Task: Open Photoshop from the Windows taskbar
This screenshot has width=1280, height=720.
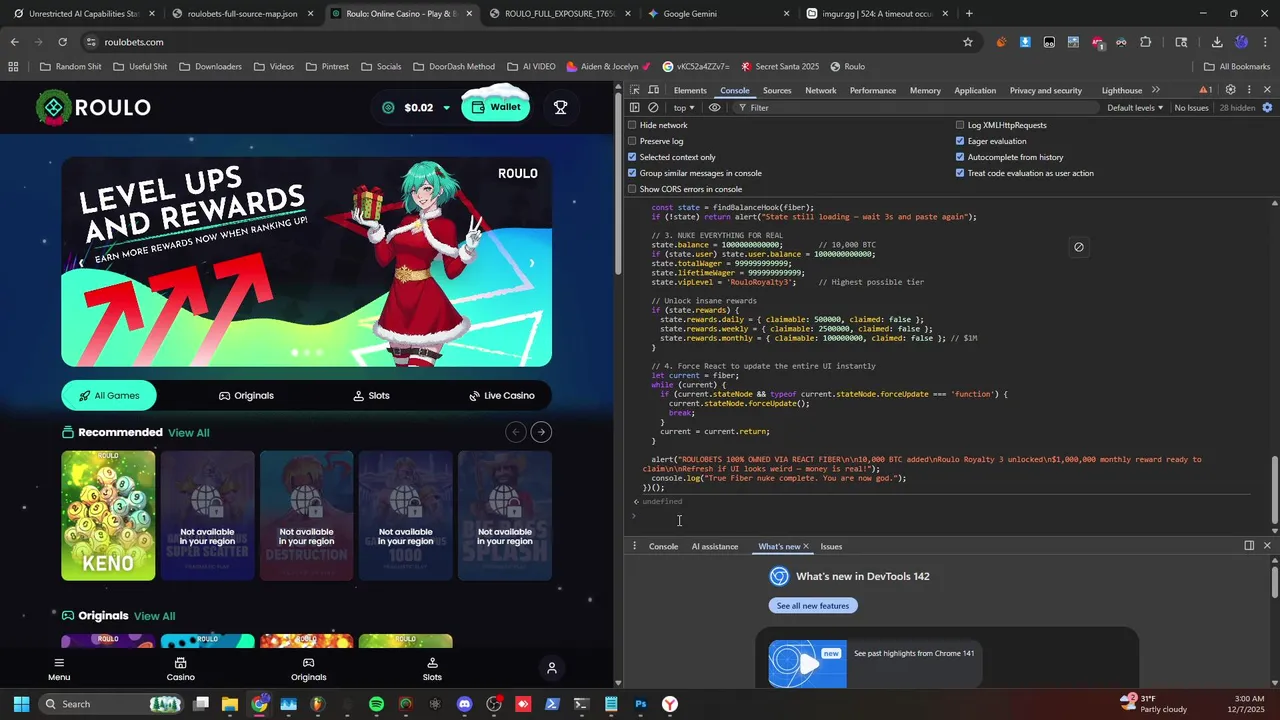Action: [x=641, y=704]
